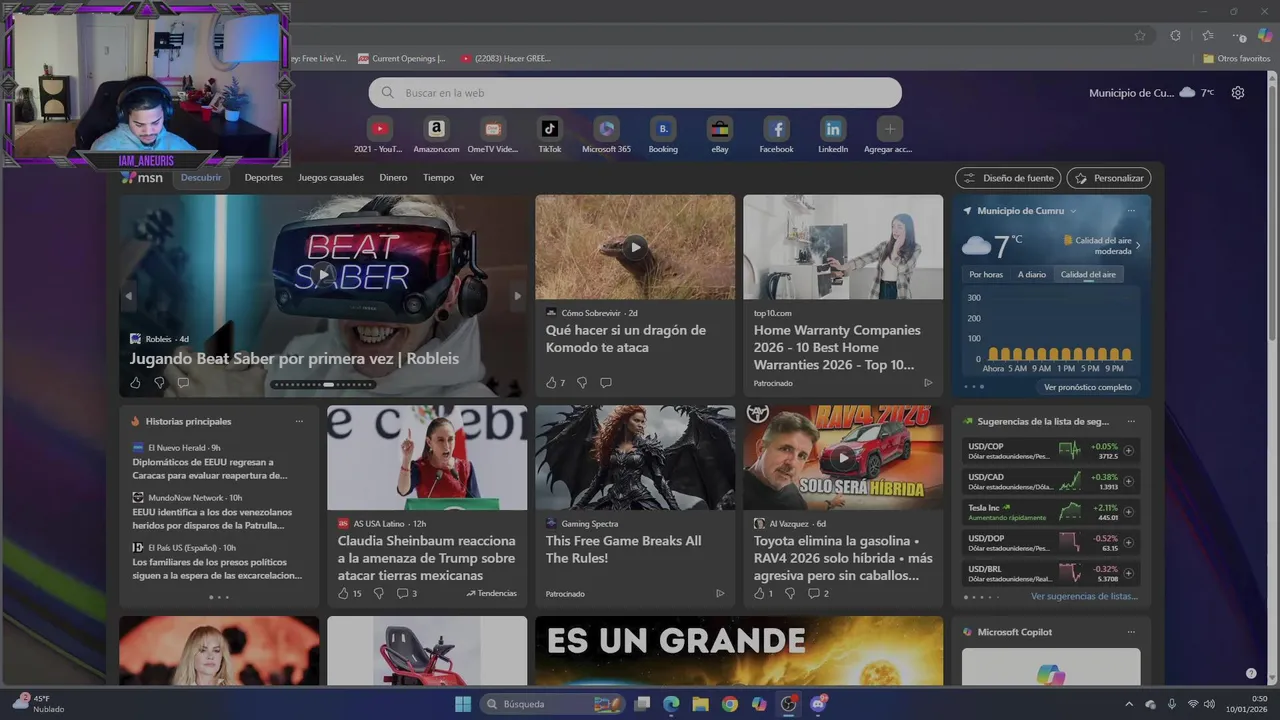This screenshot has height=720, width=1280.
Task: Switch to the Dinero tab
Action: pyautogui.click(x=393, y=178)
